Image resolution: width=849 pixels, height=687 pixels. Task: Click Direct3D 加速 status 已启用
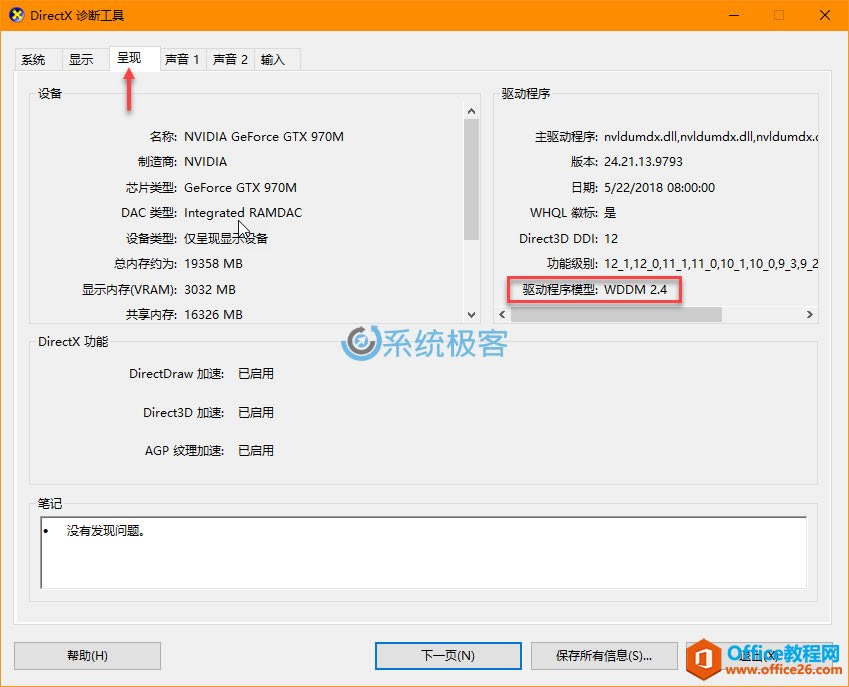pos(256,413)
